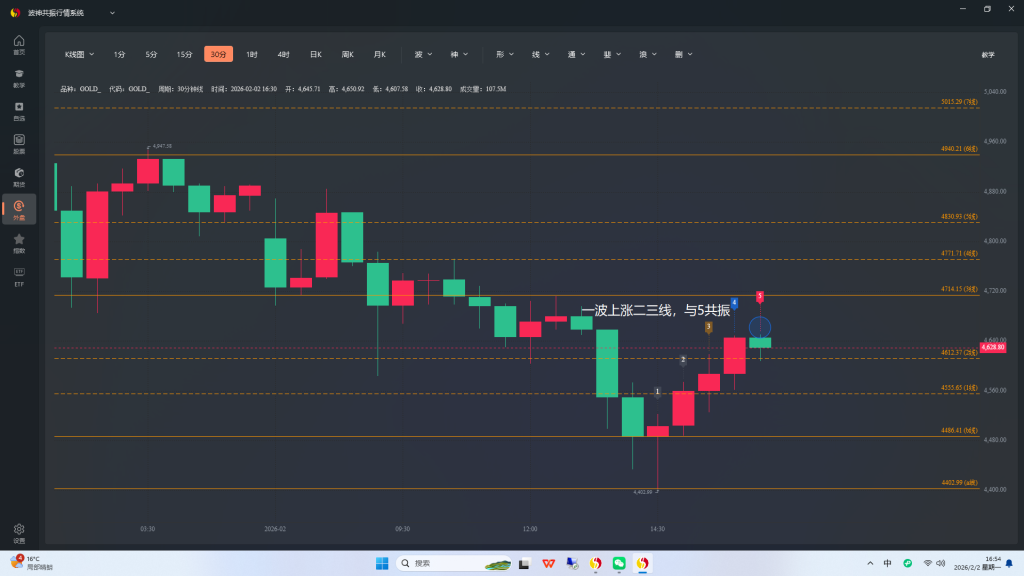Viewport: 1024px width, 576px height.
Task: Open the 自选 watchlist sidebar icon
Action: click(x=19, y=110)
